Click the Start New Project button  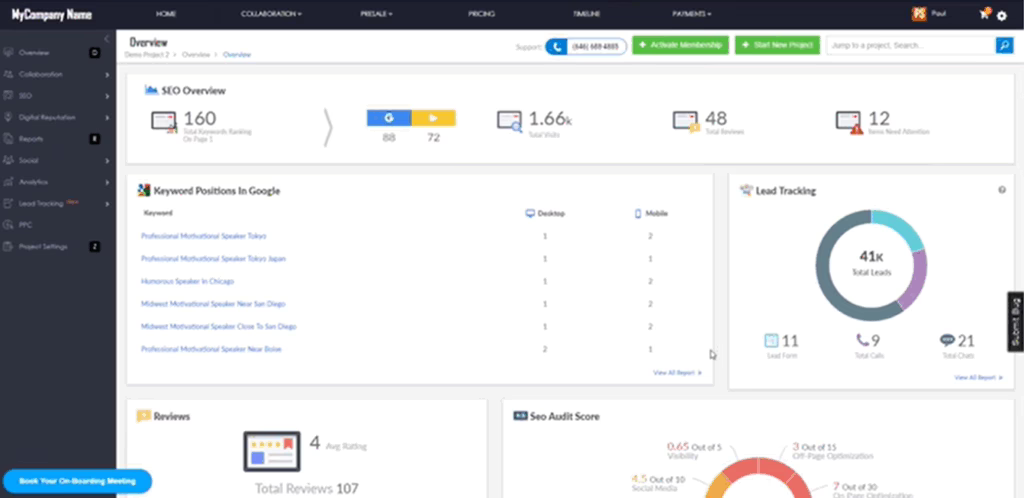coord(777,45)
